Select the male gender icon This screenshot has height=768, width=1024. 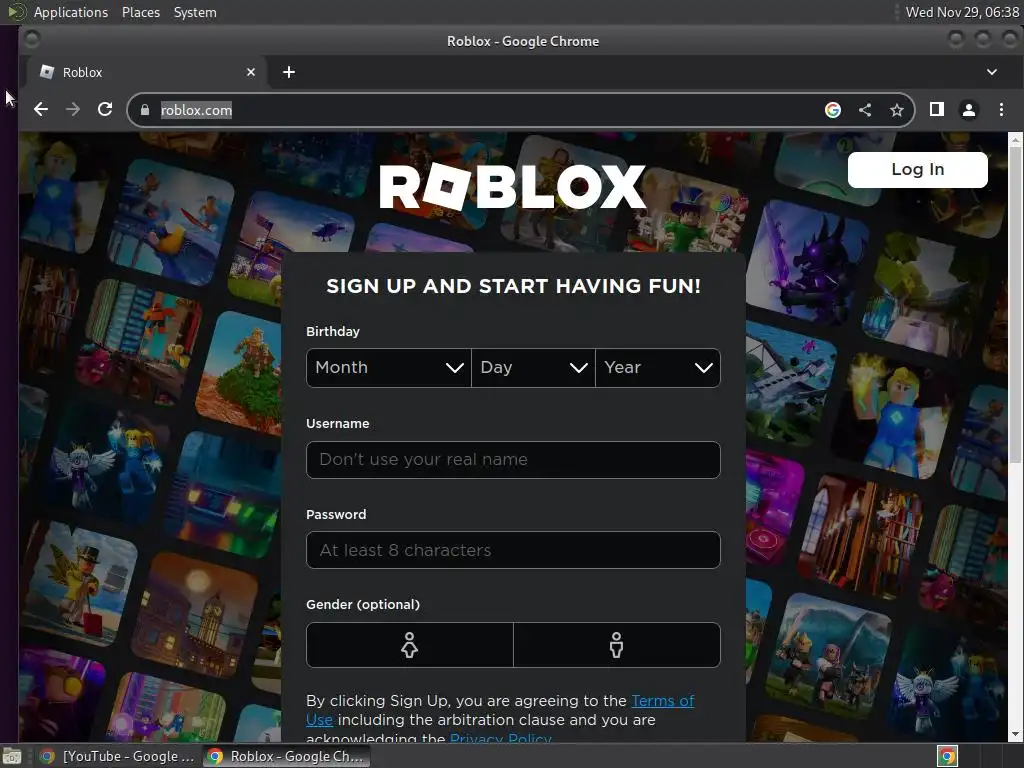point(616,645)
